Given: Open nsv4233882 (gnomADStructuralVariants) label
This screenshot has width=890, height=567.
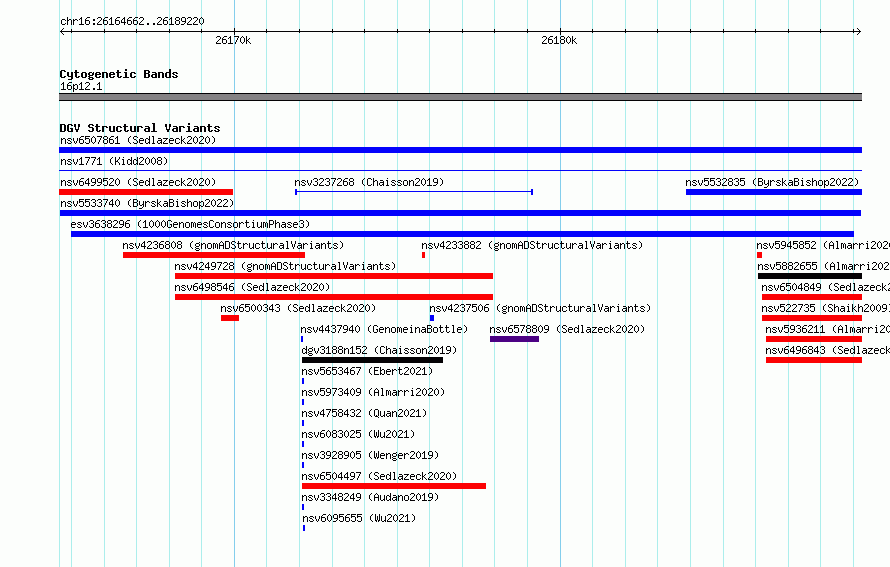Looking at the screenshot, I should tap(532, 245).
